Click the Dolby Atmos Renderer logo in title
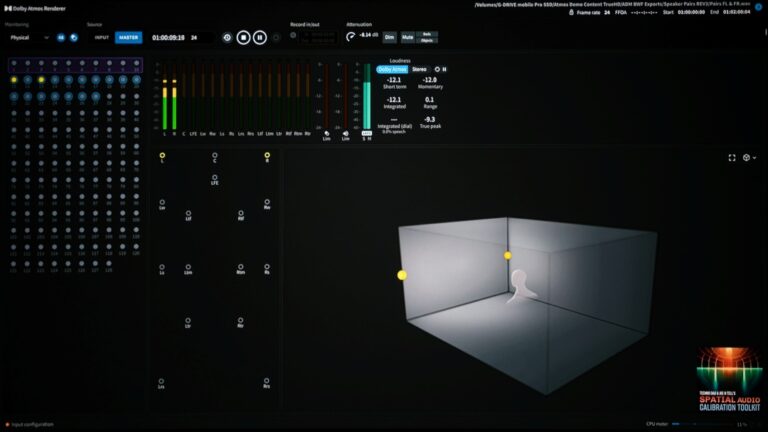This screenshot has height=432, width=768. pyautogui.click(x=7, y=8)
